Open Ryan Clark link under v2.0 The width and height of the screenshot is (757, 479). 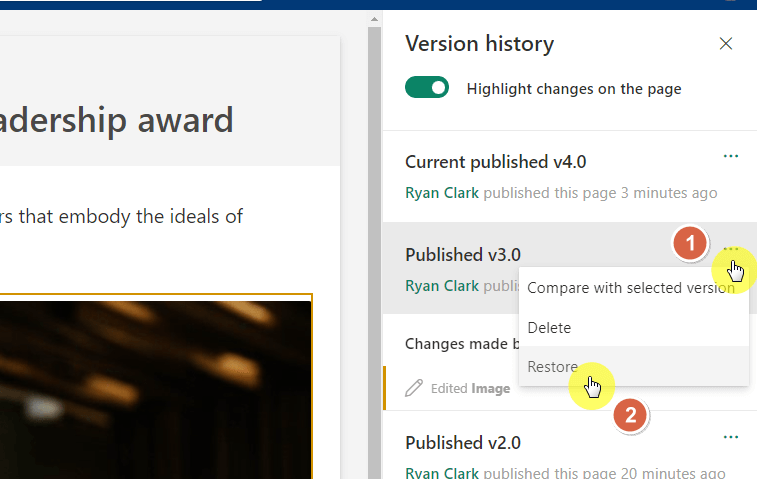pyautogui.click(x=442, y=473)
